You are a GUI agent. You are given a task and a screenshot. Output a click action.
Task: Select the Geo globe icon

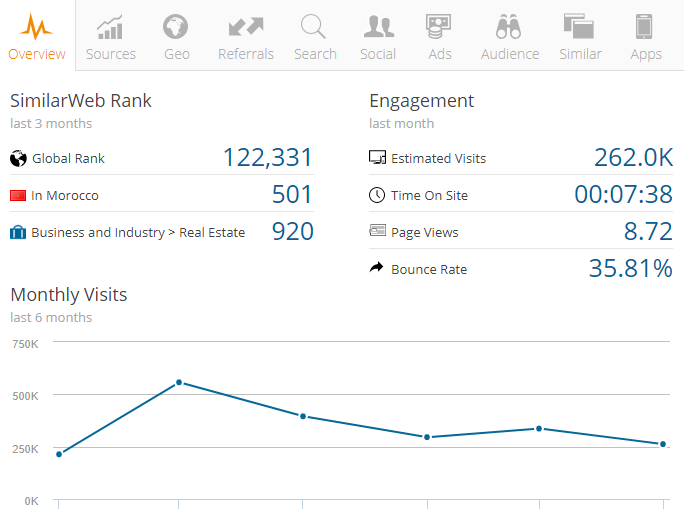coord(176,26)
